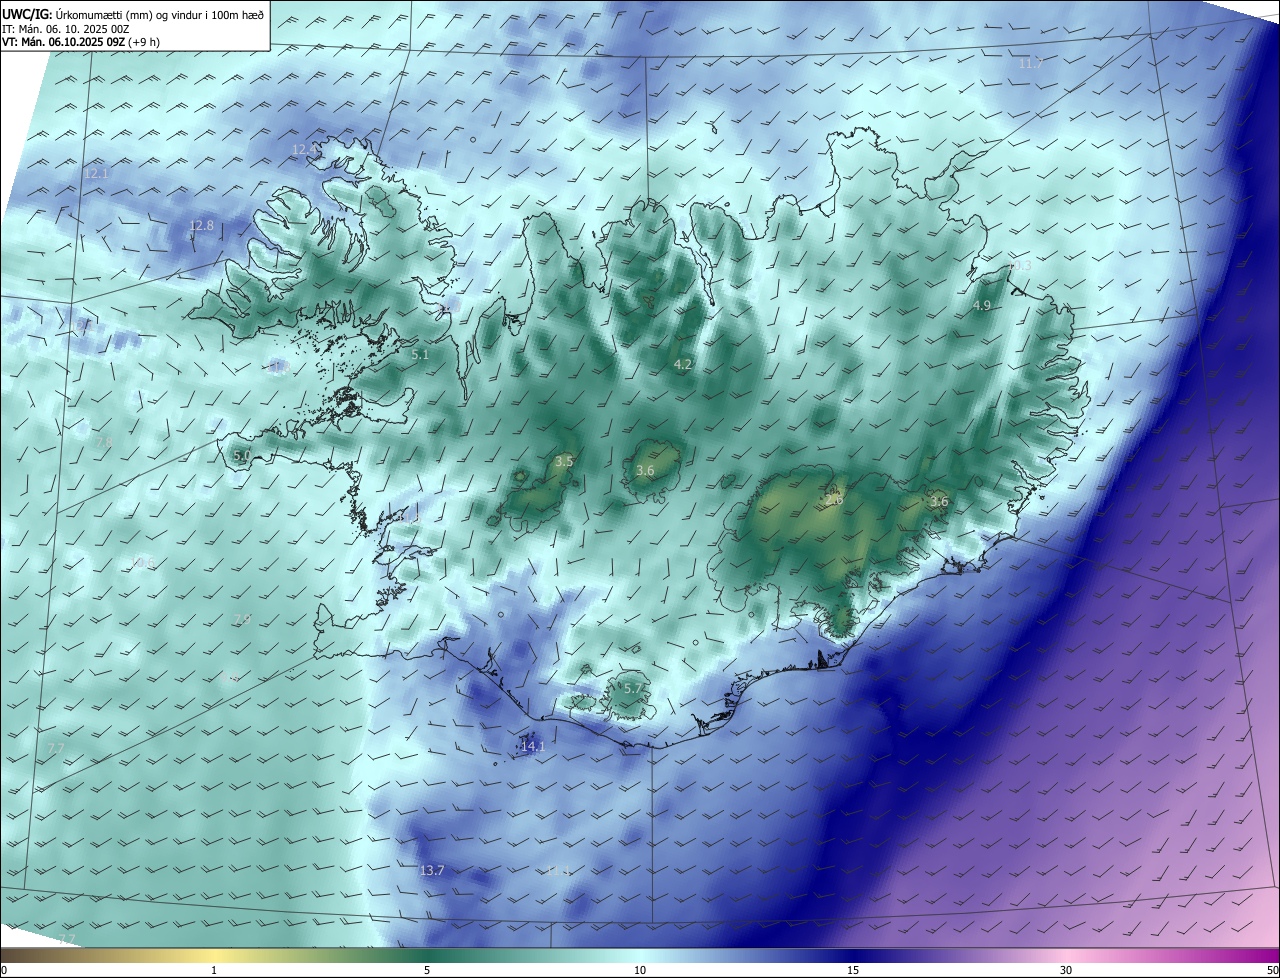Click the 7.8 value label
The image size is (1280, 978).
pos(103,442)
